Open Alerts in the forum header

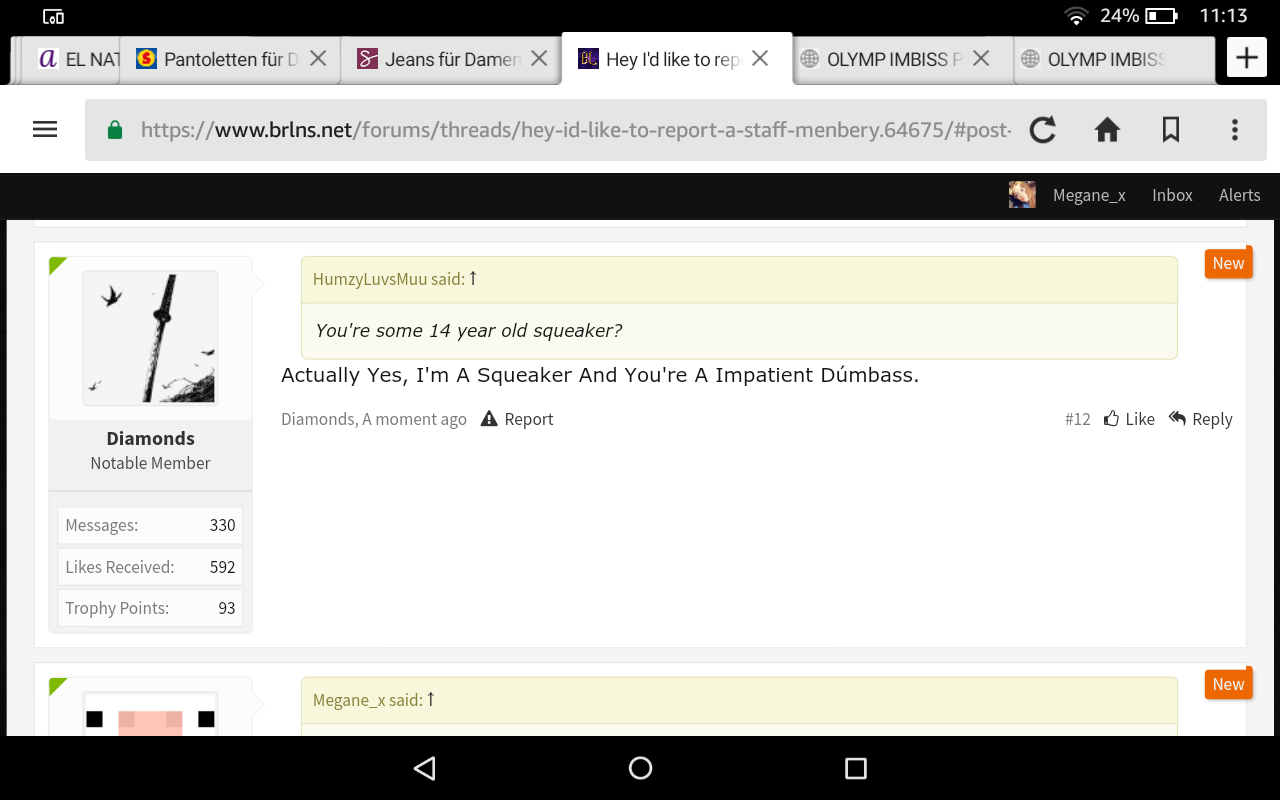click(x=1239, y=195)
